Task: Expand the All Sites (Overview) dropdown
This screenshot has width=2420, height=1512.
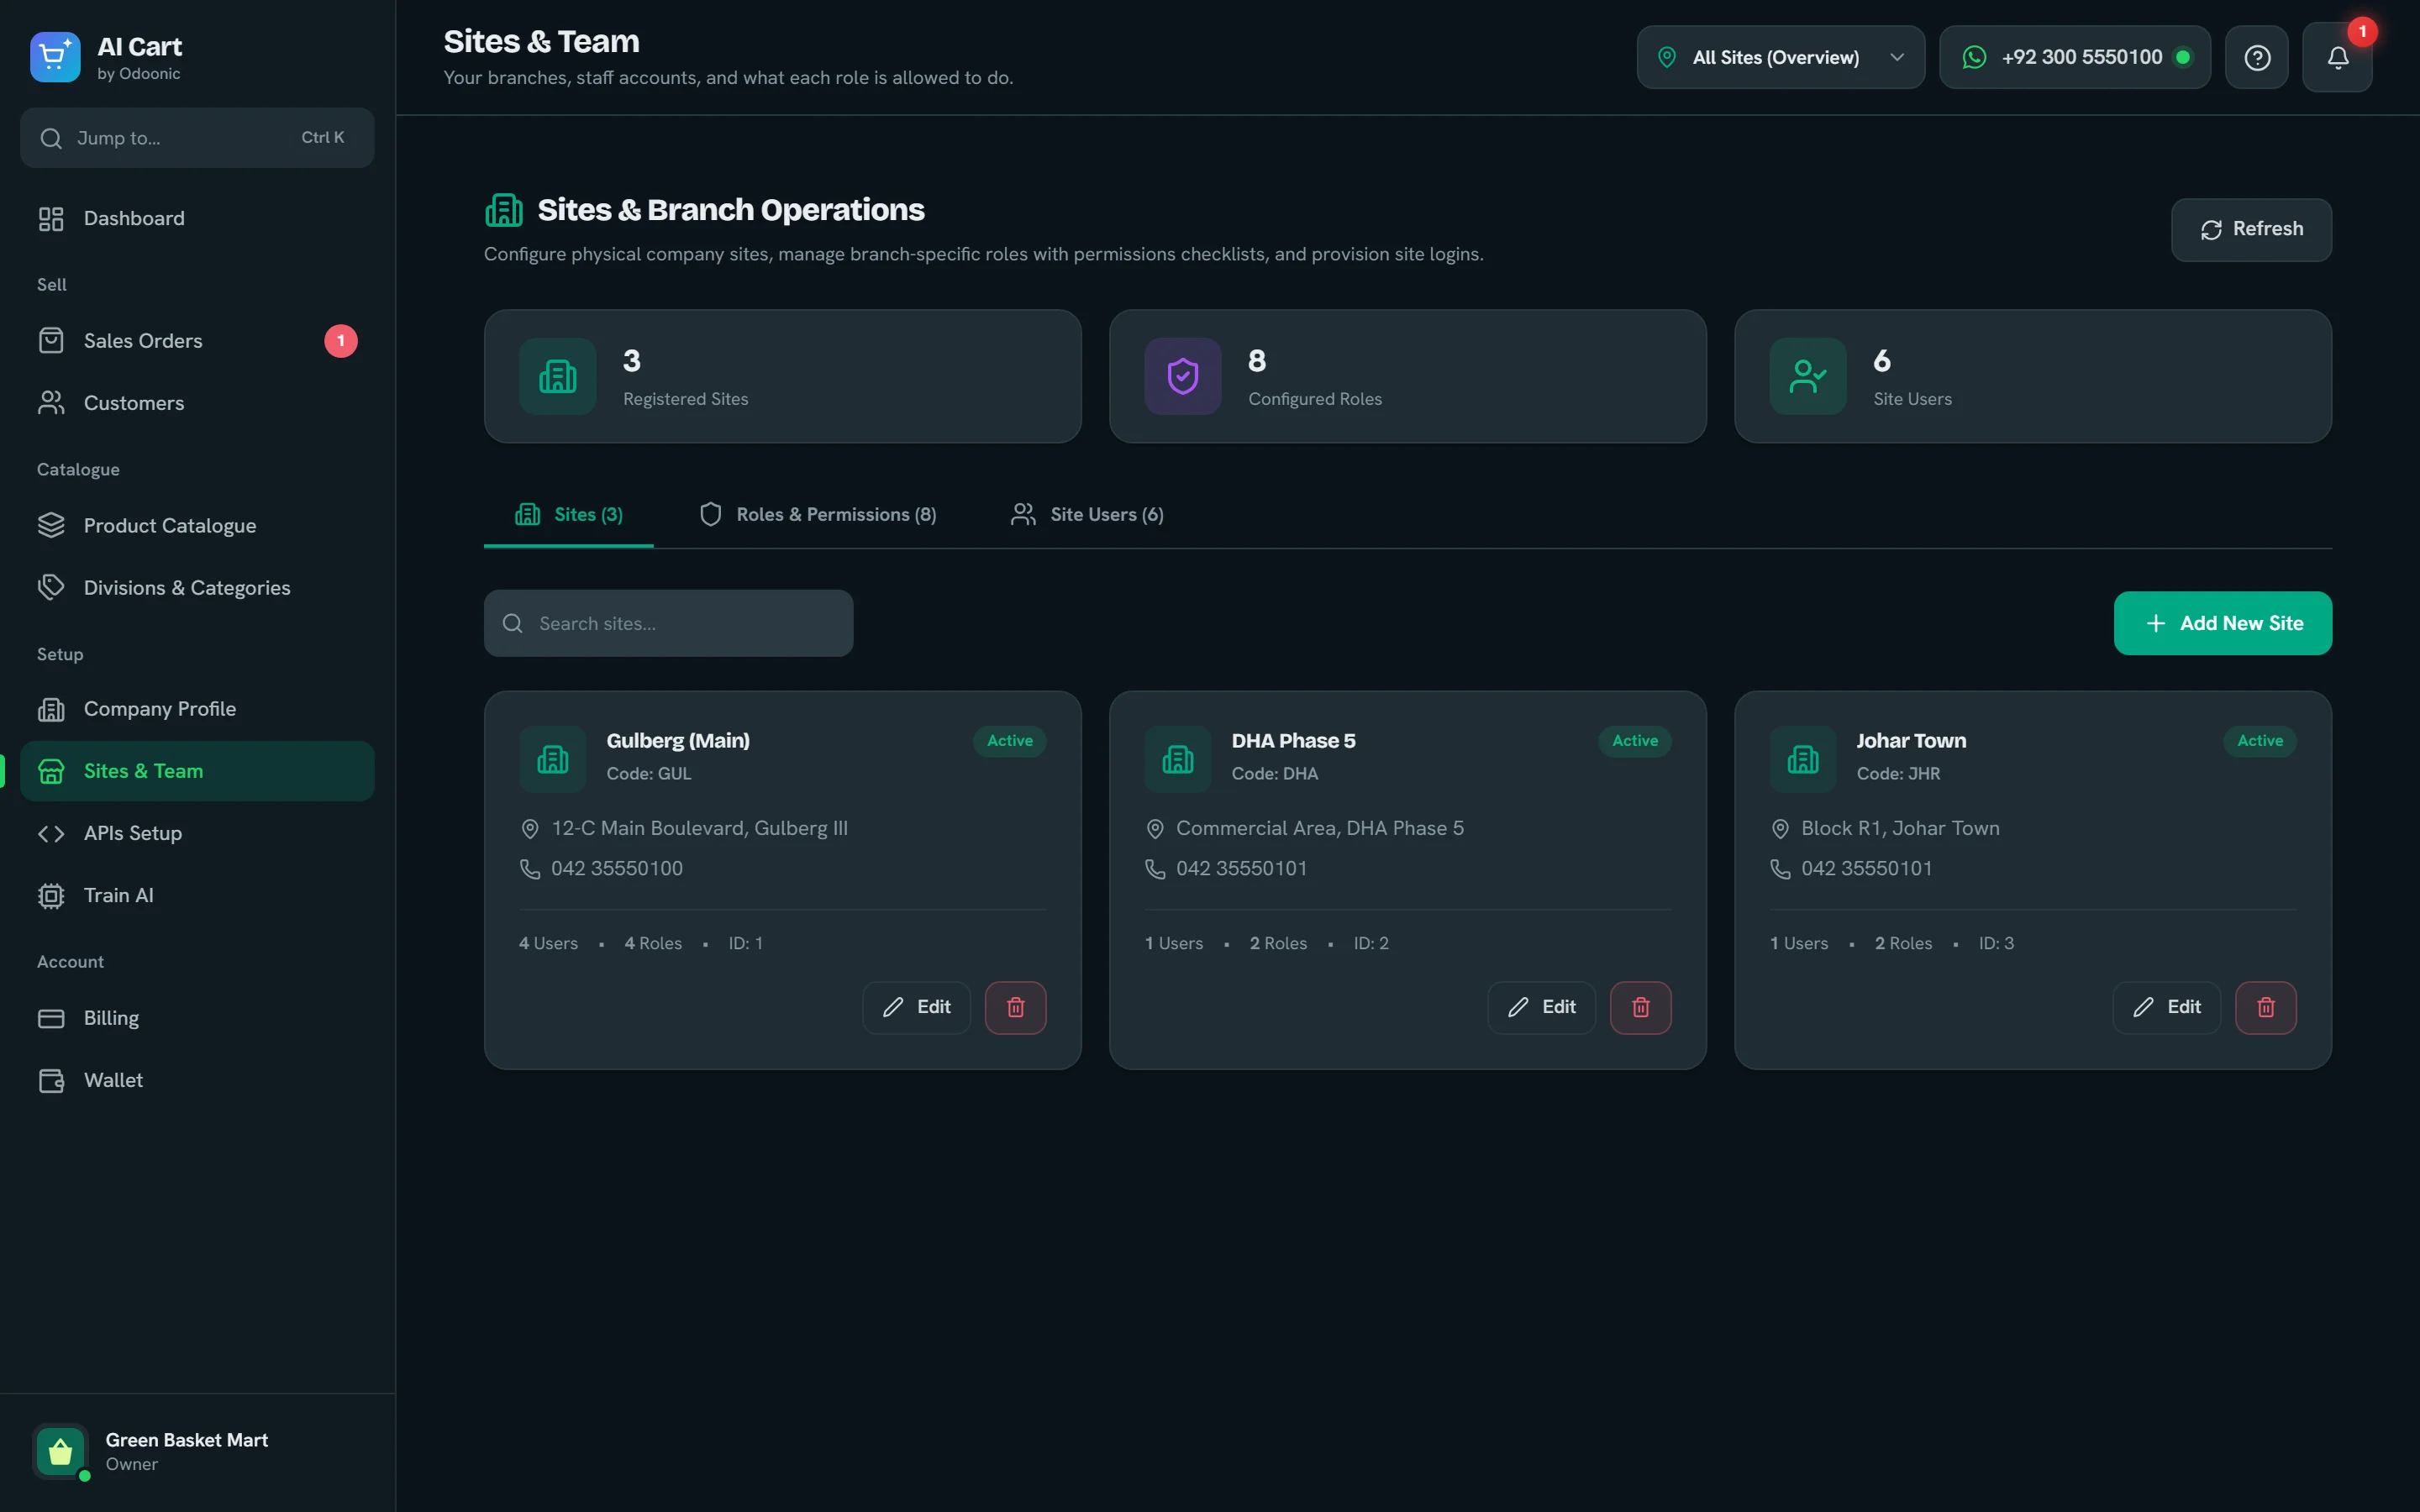Action: tap(1780, 58)
